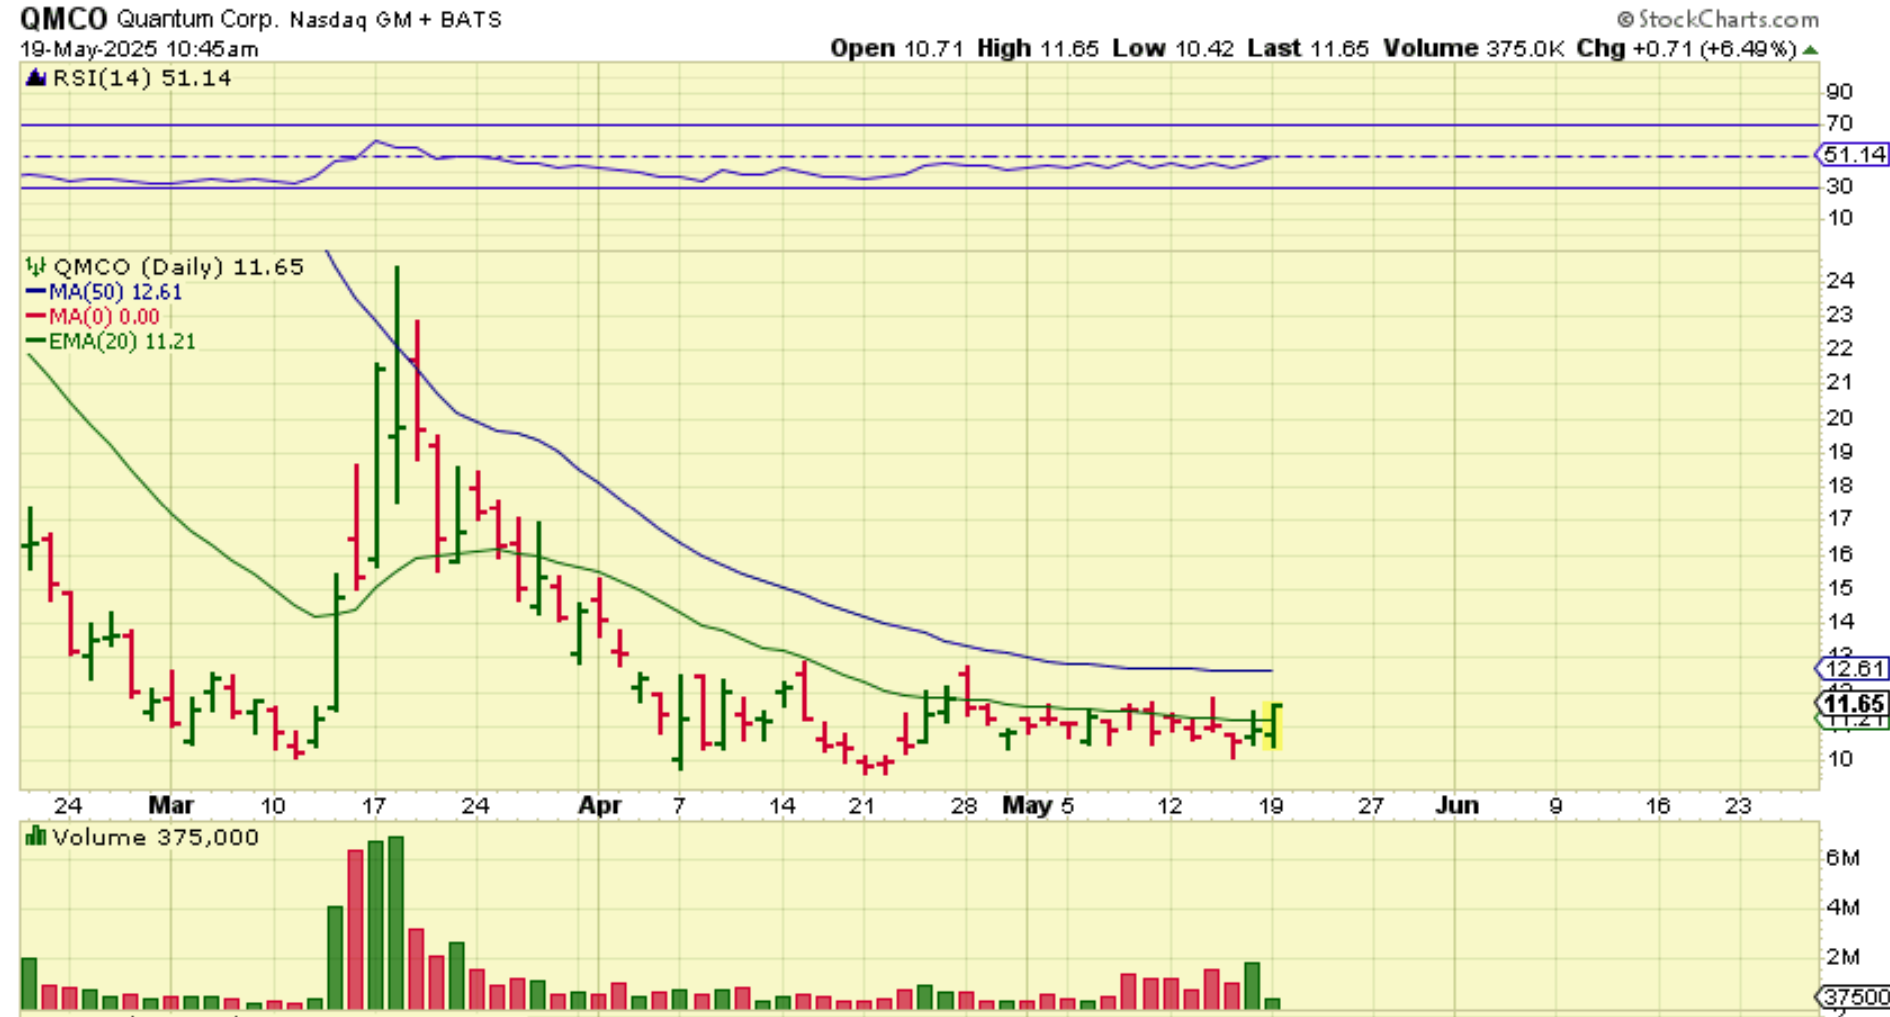This screenshot has height=1017, width=1890.
Task: Click the 30 level on RSI axis
Action: click(1839, 186)
